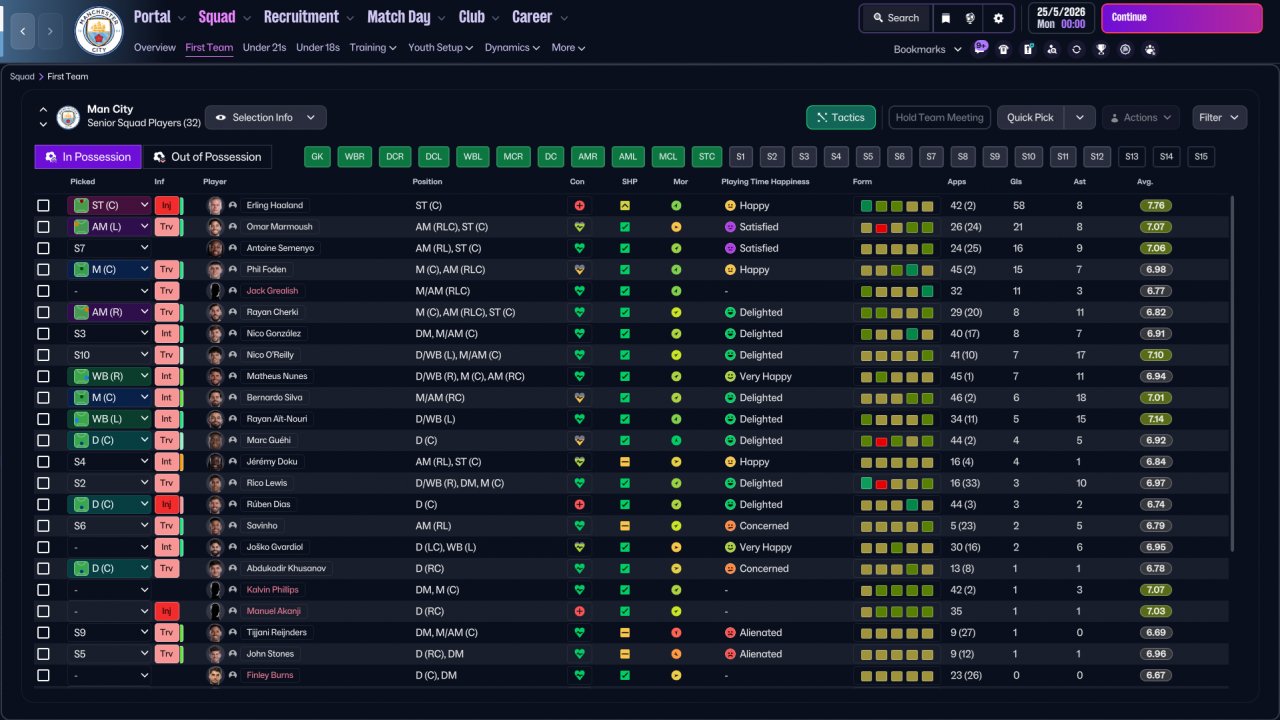Click the Manchester City club badge

[99, 31]
